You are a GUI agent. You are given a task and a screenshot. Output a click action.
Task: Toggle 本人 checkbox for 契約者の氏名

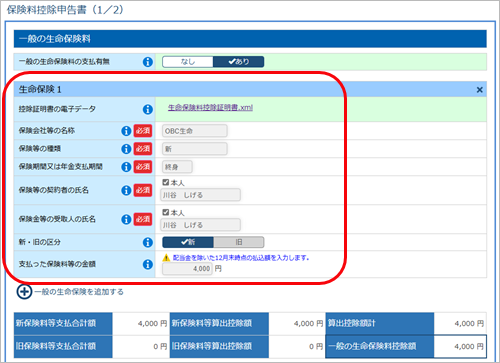tap(166, 182)
